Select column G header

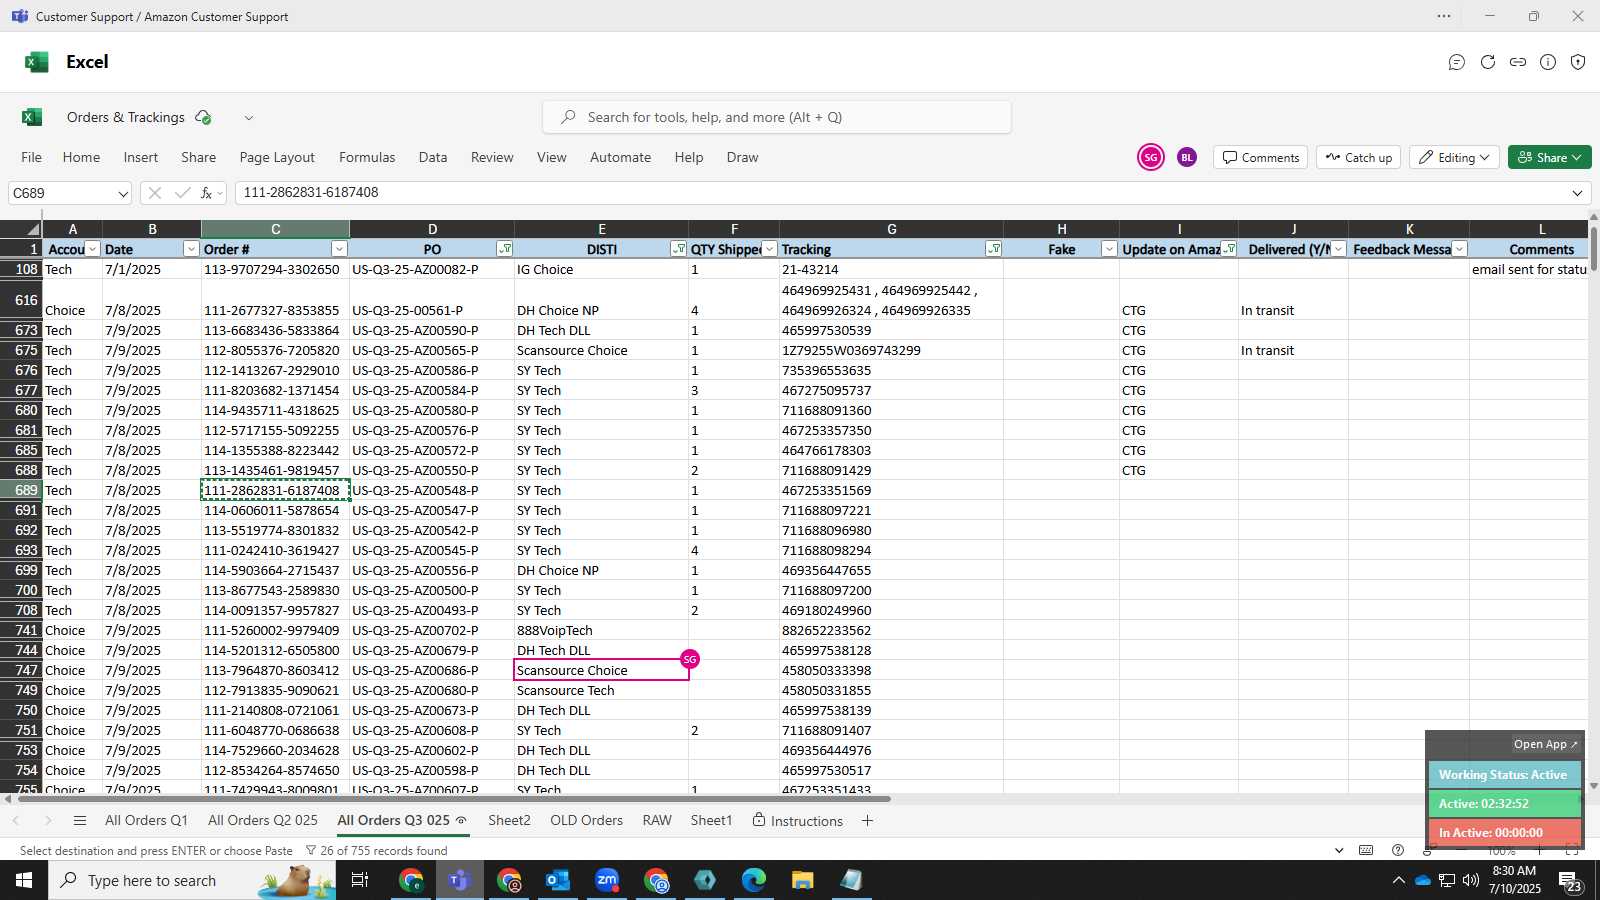(x=891, y=229)
